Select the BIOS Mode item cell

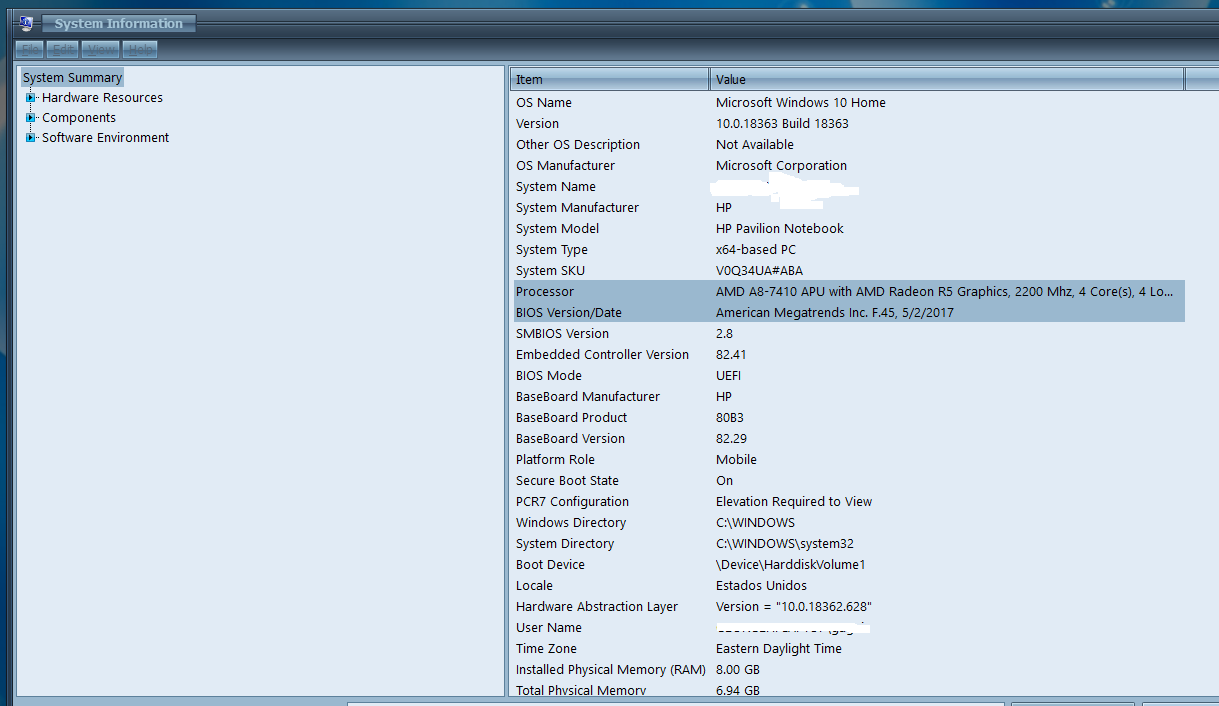pos(549,376)
